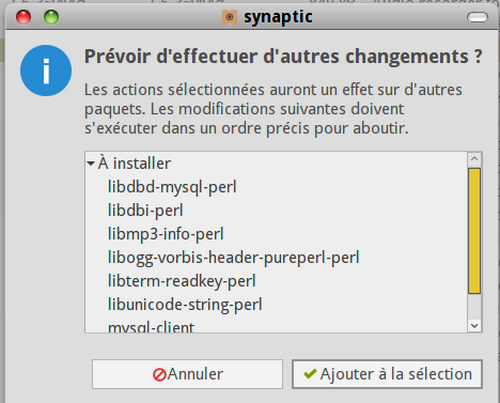
Task: Click the yellow scrollbar thumb
Action: pos(474,231)
